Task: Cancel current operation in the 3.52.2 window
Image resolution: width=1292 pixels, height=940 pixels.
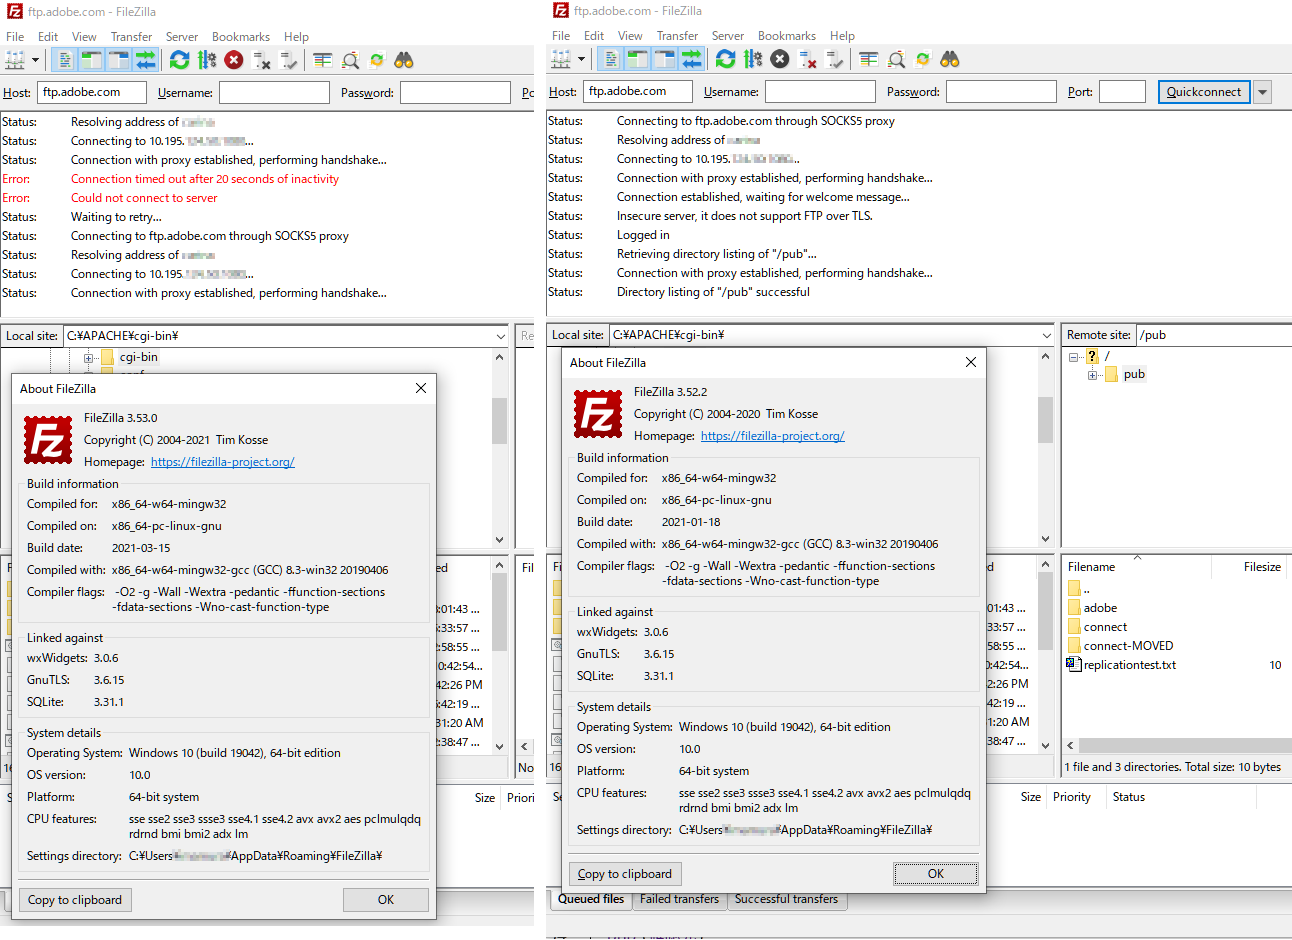Action: [780, 59]
